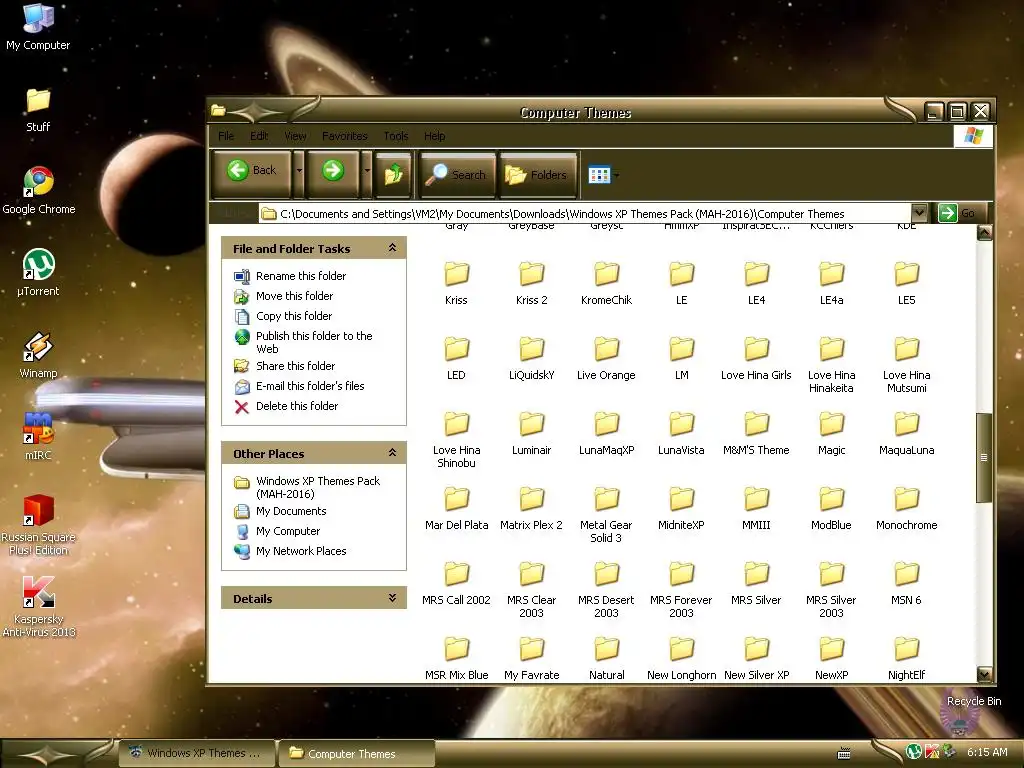Open the Search pane
Screen dimensions: 1024x768
pos(456,174)
